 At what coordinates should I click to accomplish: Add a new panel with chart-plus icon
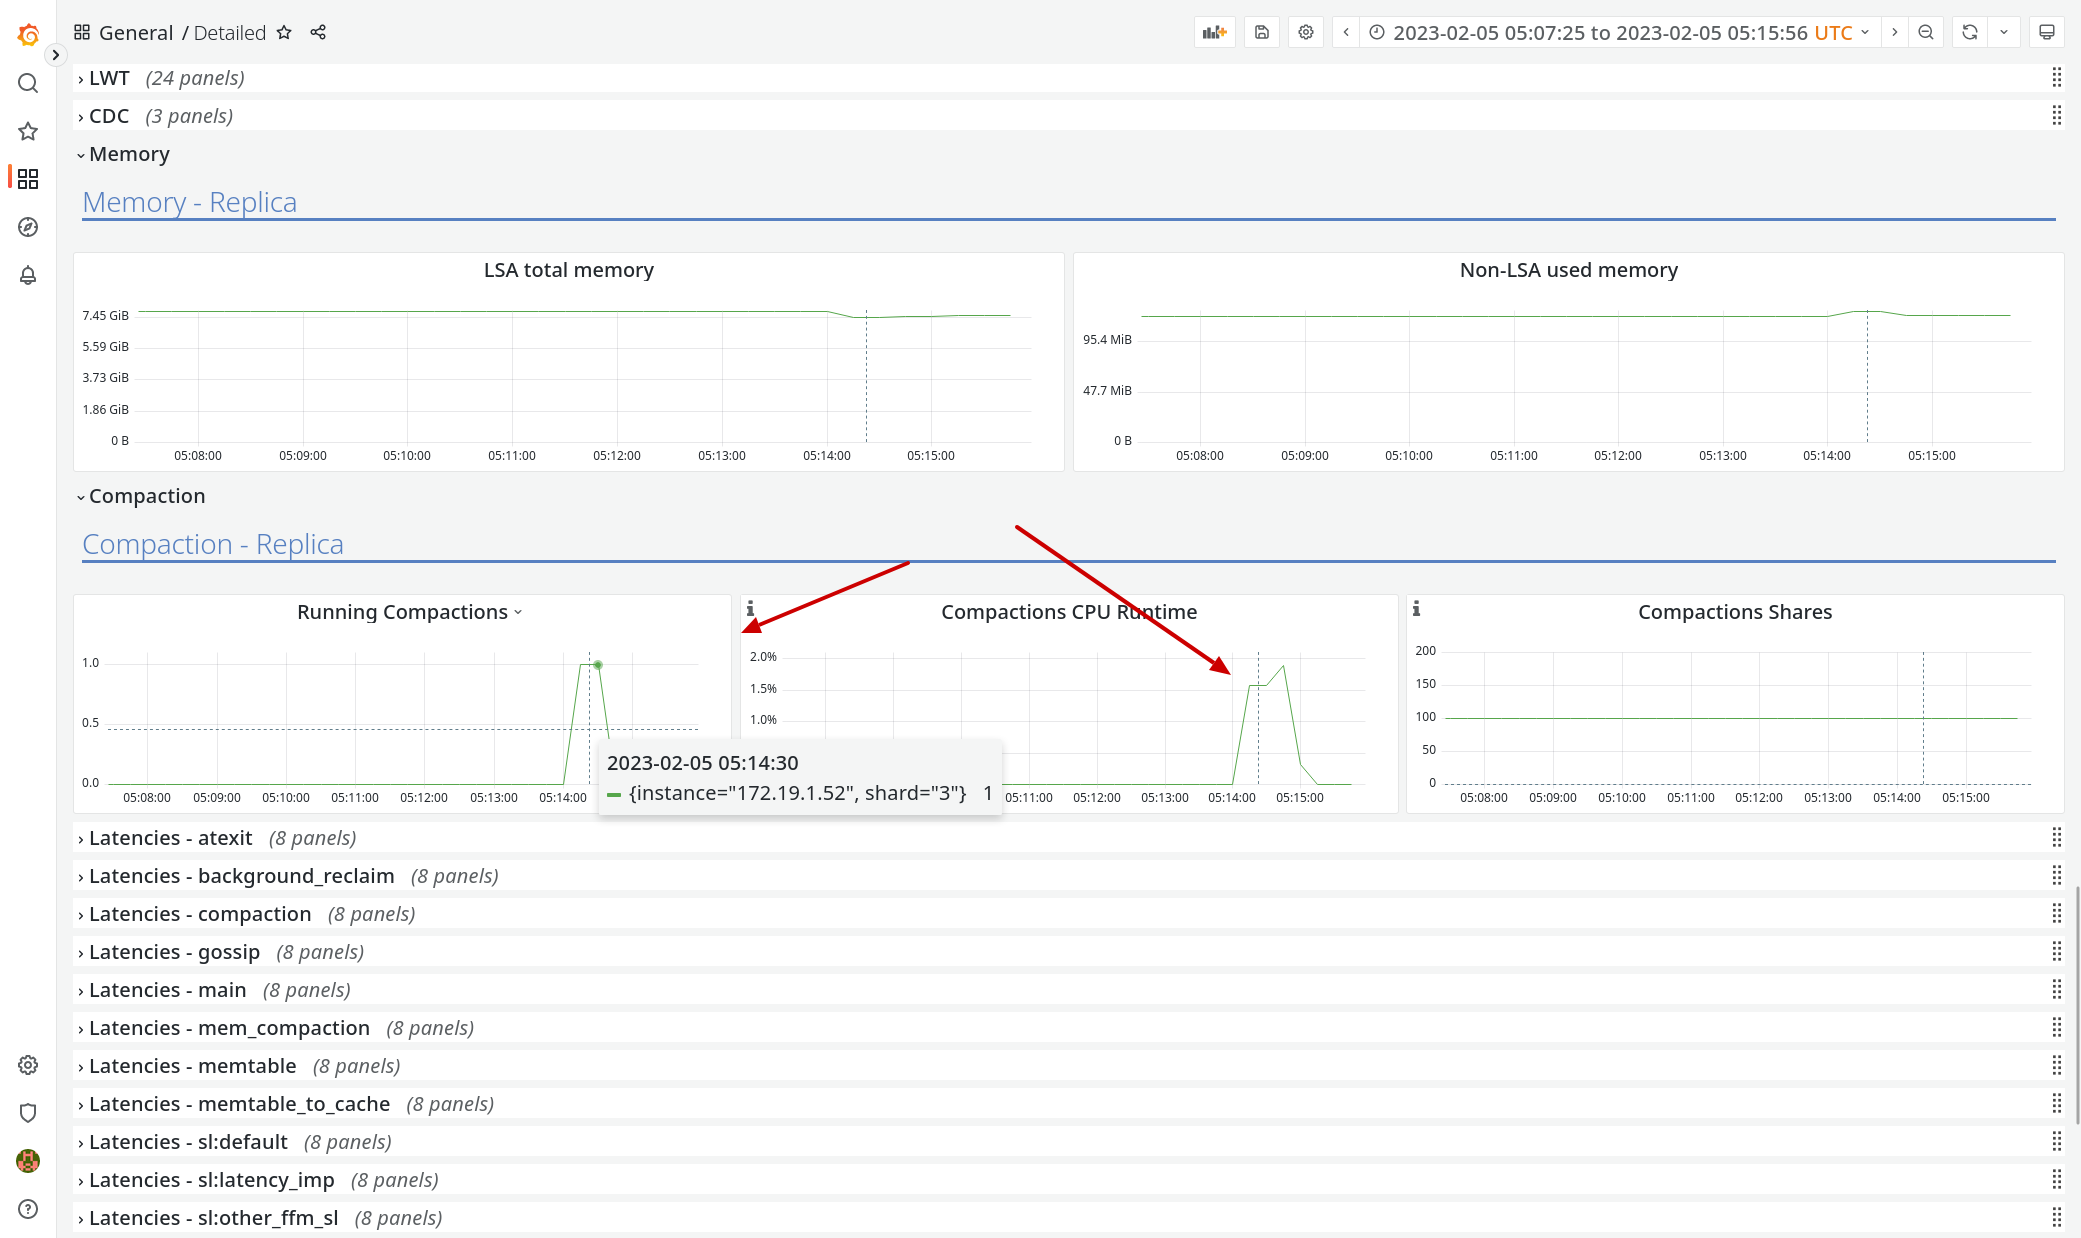tap(1215, 32)
